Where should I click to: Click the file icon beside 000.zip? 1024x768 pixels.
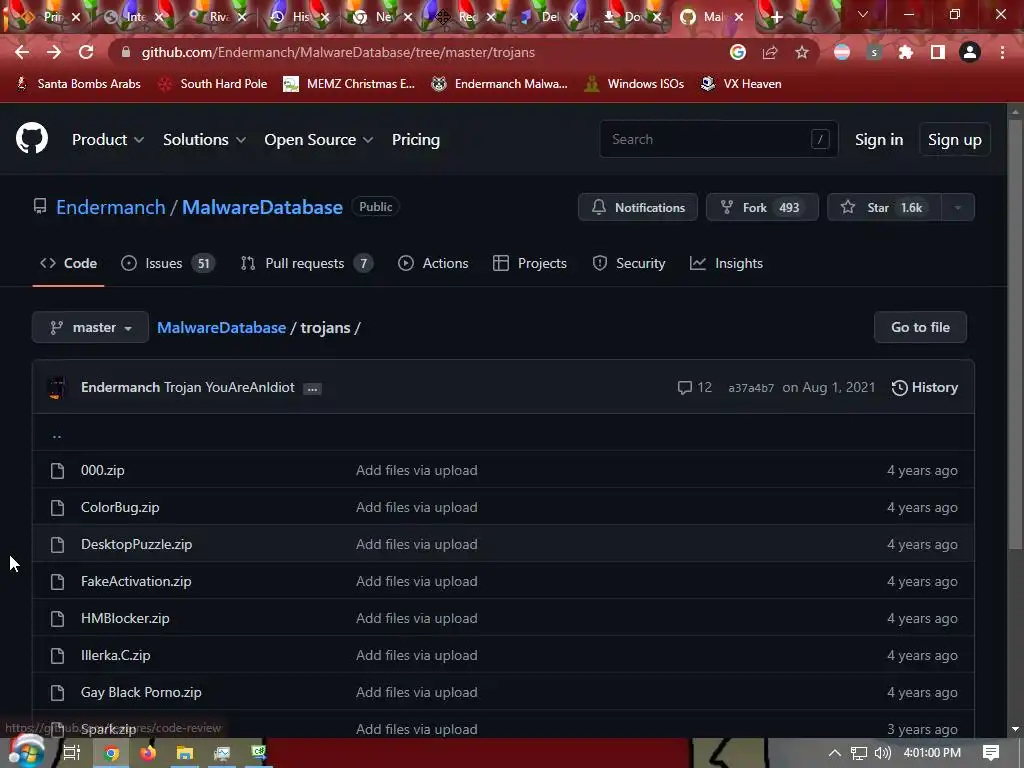[57, 470]
